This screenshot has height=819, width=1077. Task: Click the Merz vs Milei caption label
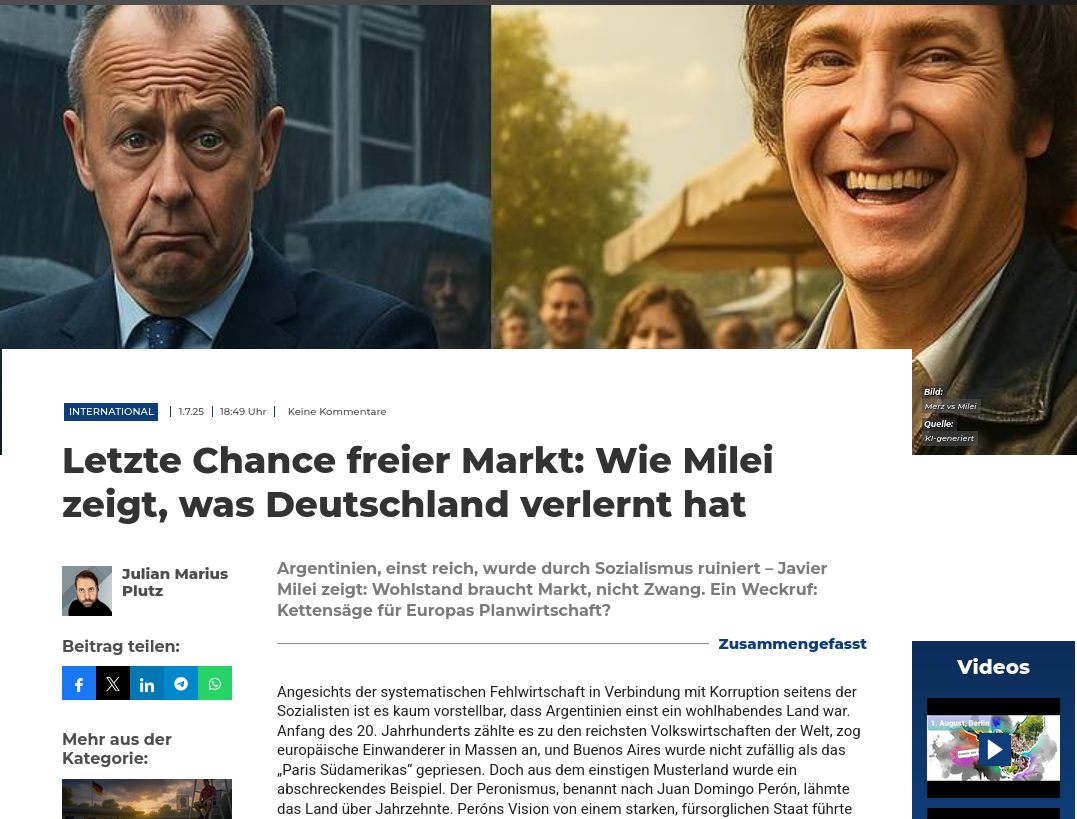950,406
